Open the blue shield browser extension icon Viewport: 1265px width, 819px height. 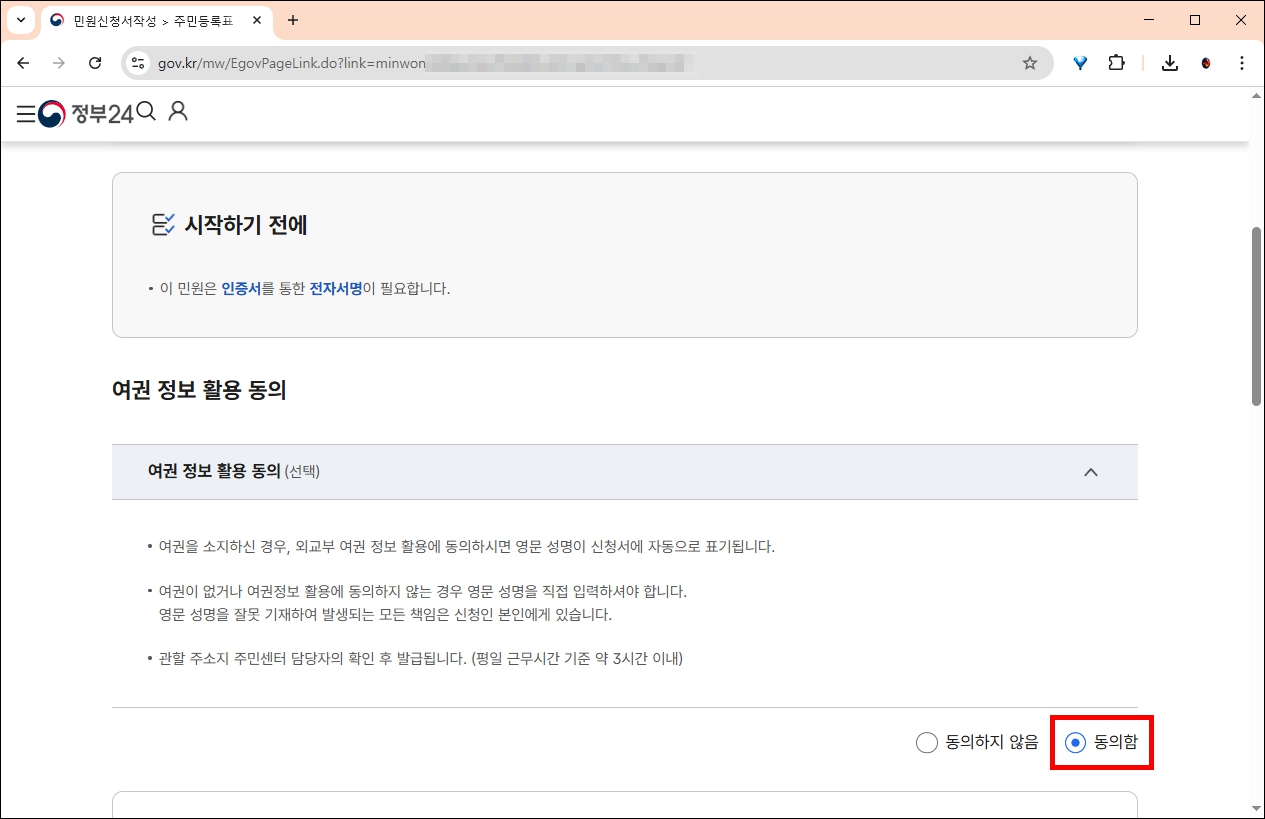[1080, 63]
